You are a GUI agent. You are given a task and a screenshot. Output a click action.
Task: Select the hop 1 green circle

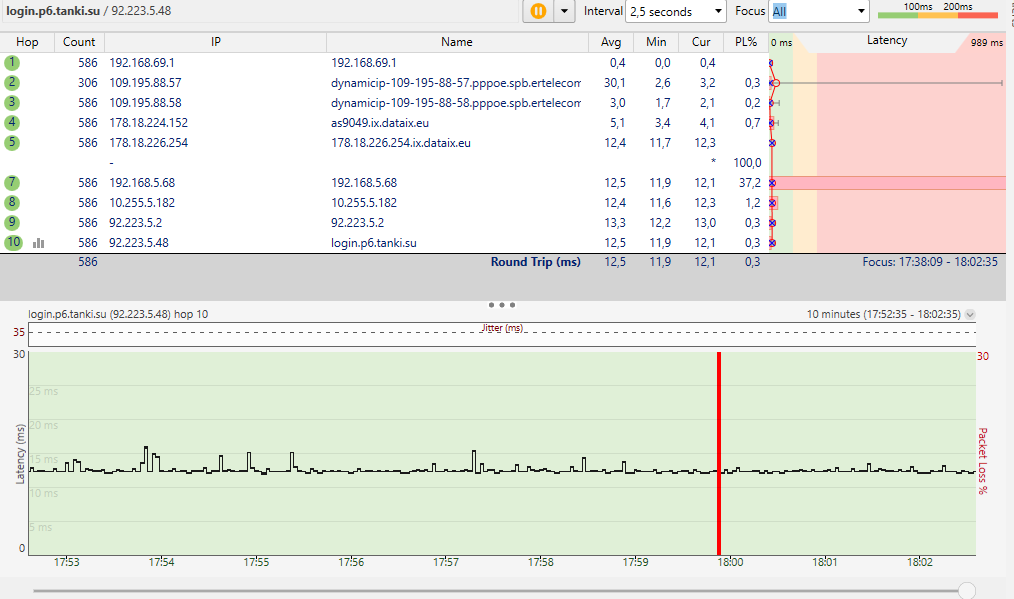tap(12, 62)
